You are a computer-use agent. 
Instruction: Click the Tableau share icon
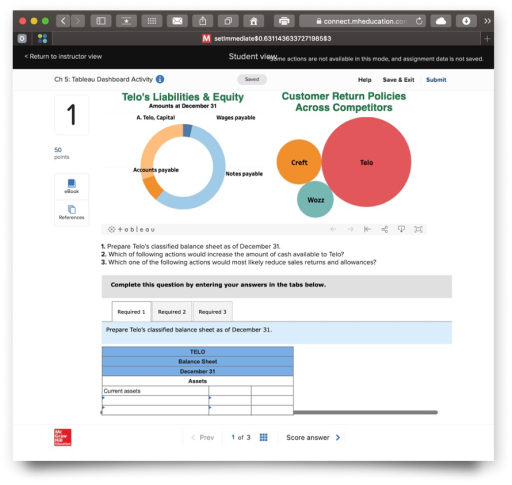coord(384,229)
